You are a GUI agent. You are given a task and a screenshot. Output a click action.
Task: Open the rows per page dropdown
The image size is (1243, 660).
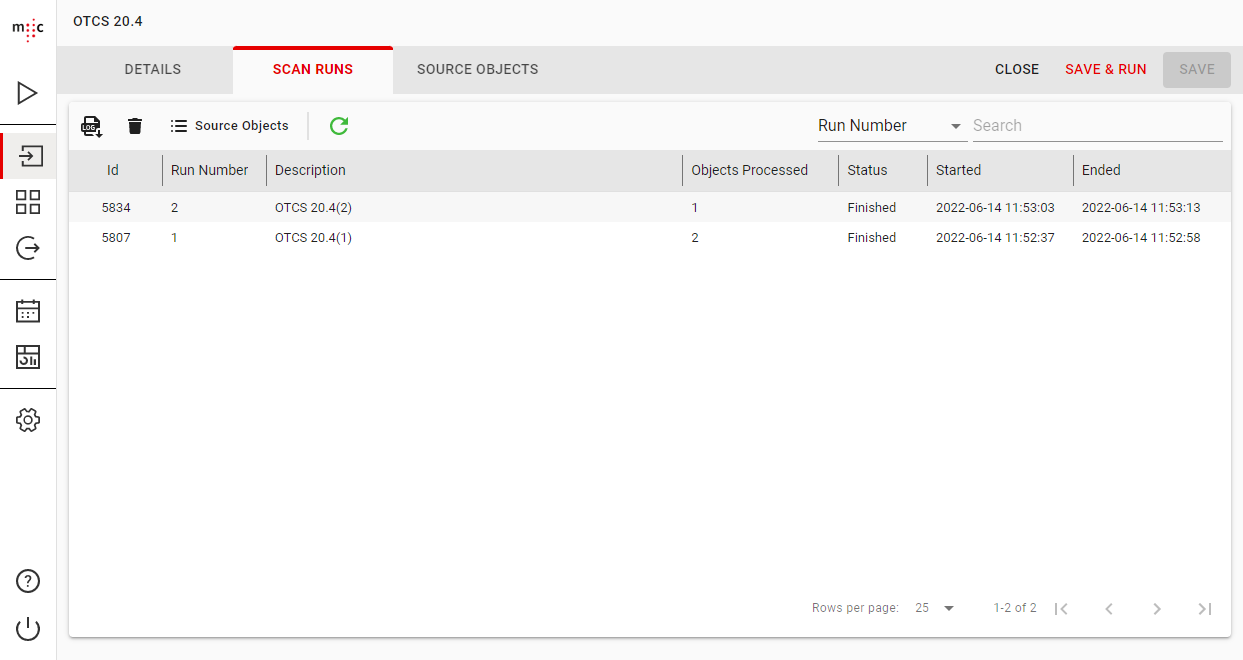[x=935, y=608]
